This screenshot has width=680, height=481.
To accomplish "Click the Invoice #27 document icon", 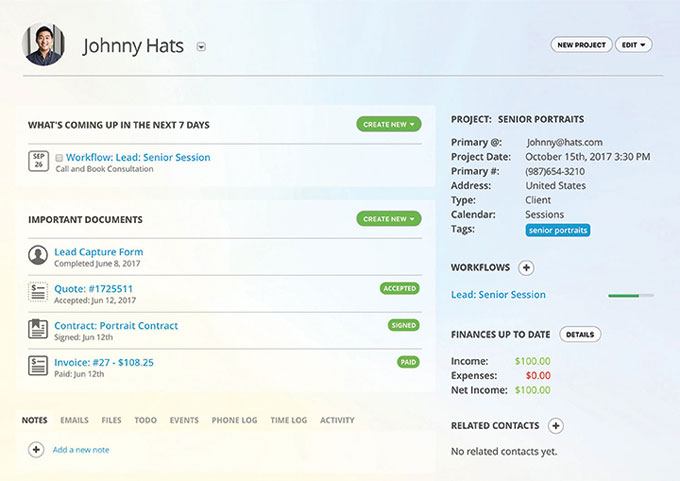I will click(38, 366).
